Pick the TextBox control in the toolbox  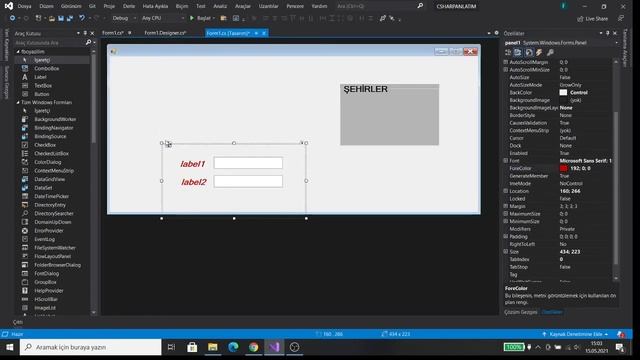pyautogui.click(x=43, y=86)
